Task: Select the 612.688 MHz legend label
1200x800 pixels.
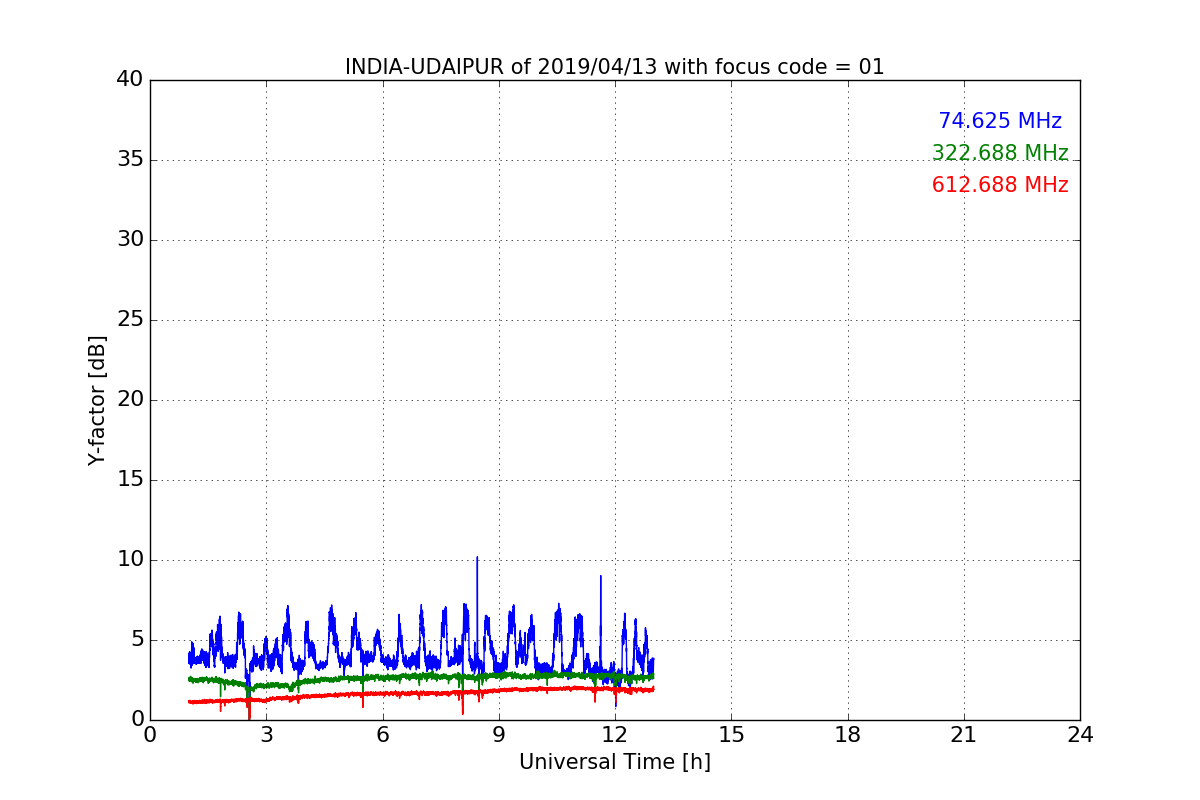Action: click(1000, 185)
